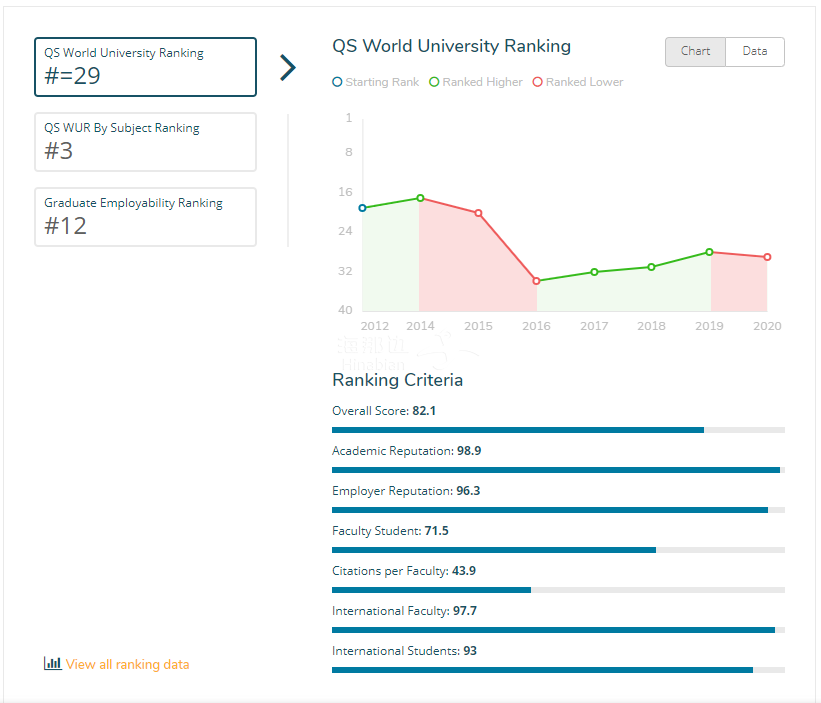Click the 2017 data point on chart

[594, 272]
